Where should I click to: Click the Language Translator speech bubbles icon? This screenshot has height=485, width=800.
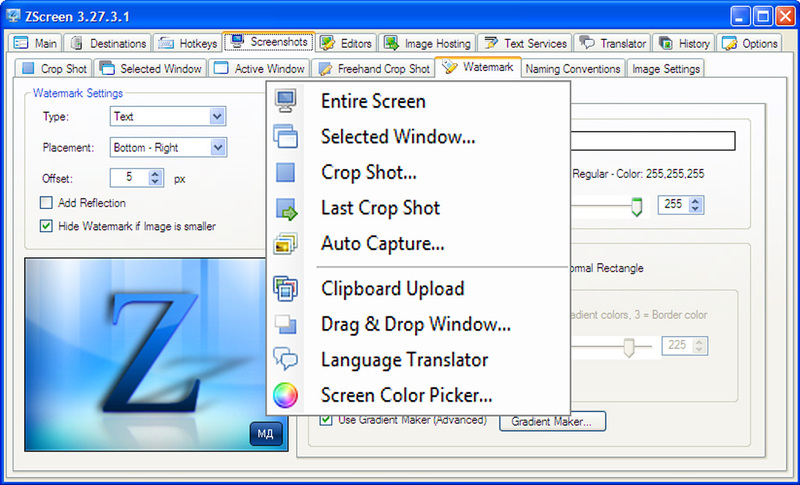(x=285, y=359)
